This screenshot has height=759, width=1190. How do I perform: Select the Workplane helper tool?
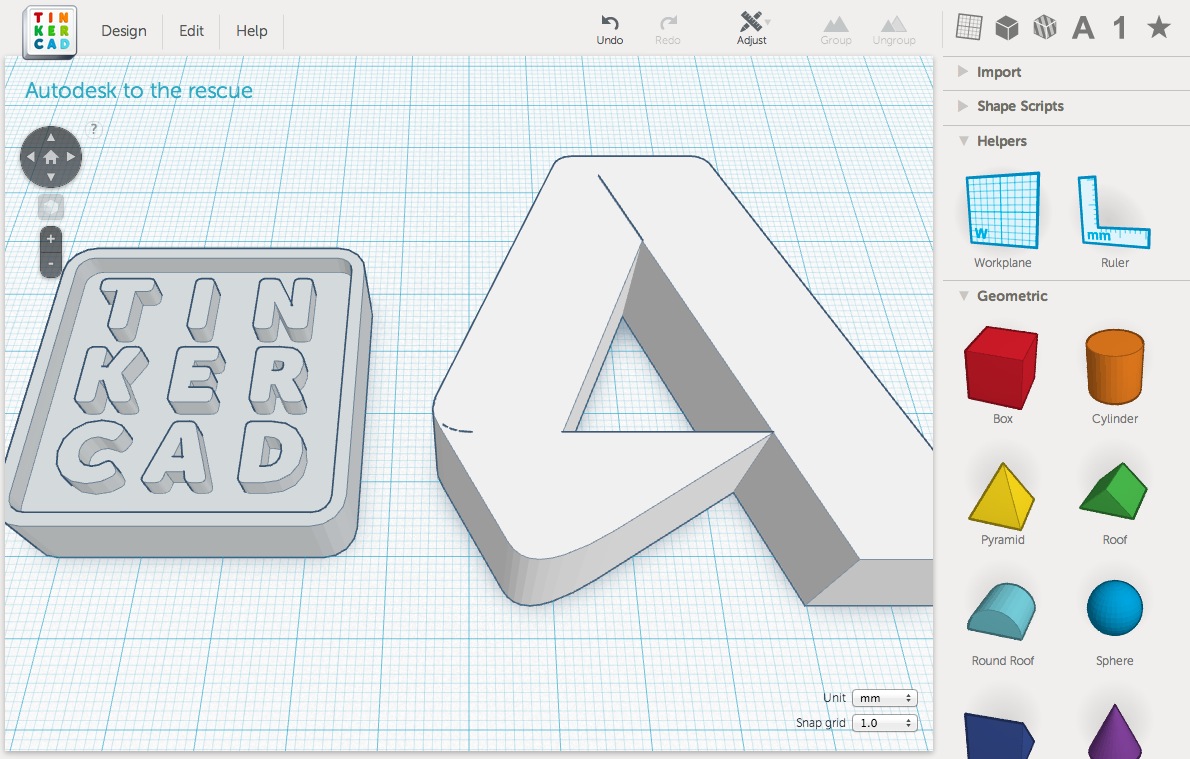pyautogui.click(x=1002, y=211)
